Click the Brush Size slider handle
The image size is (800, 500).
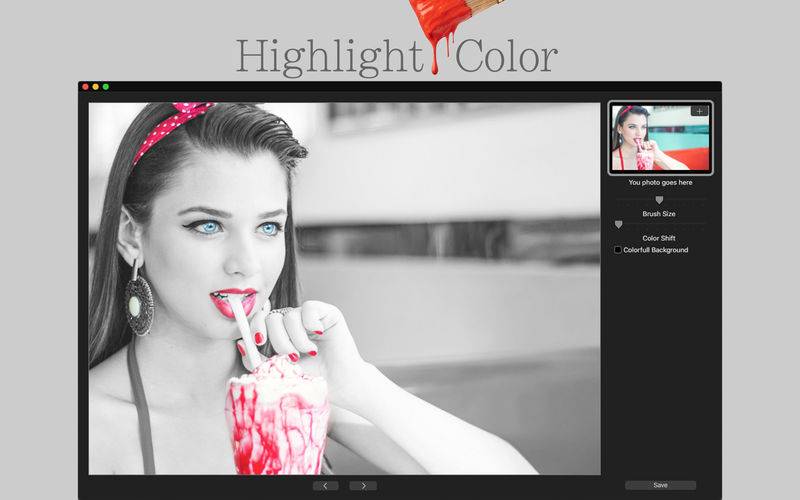(659, 200)
